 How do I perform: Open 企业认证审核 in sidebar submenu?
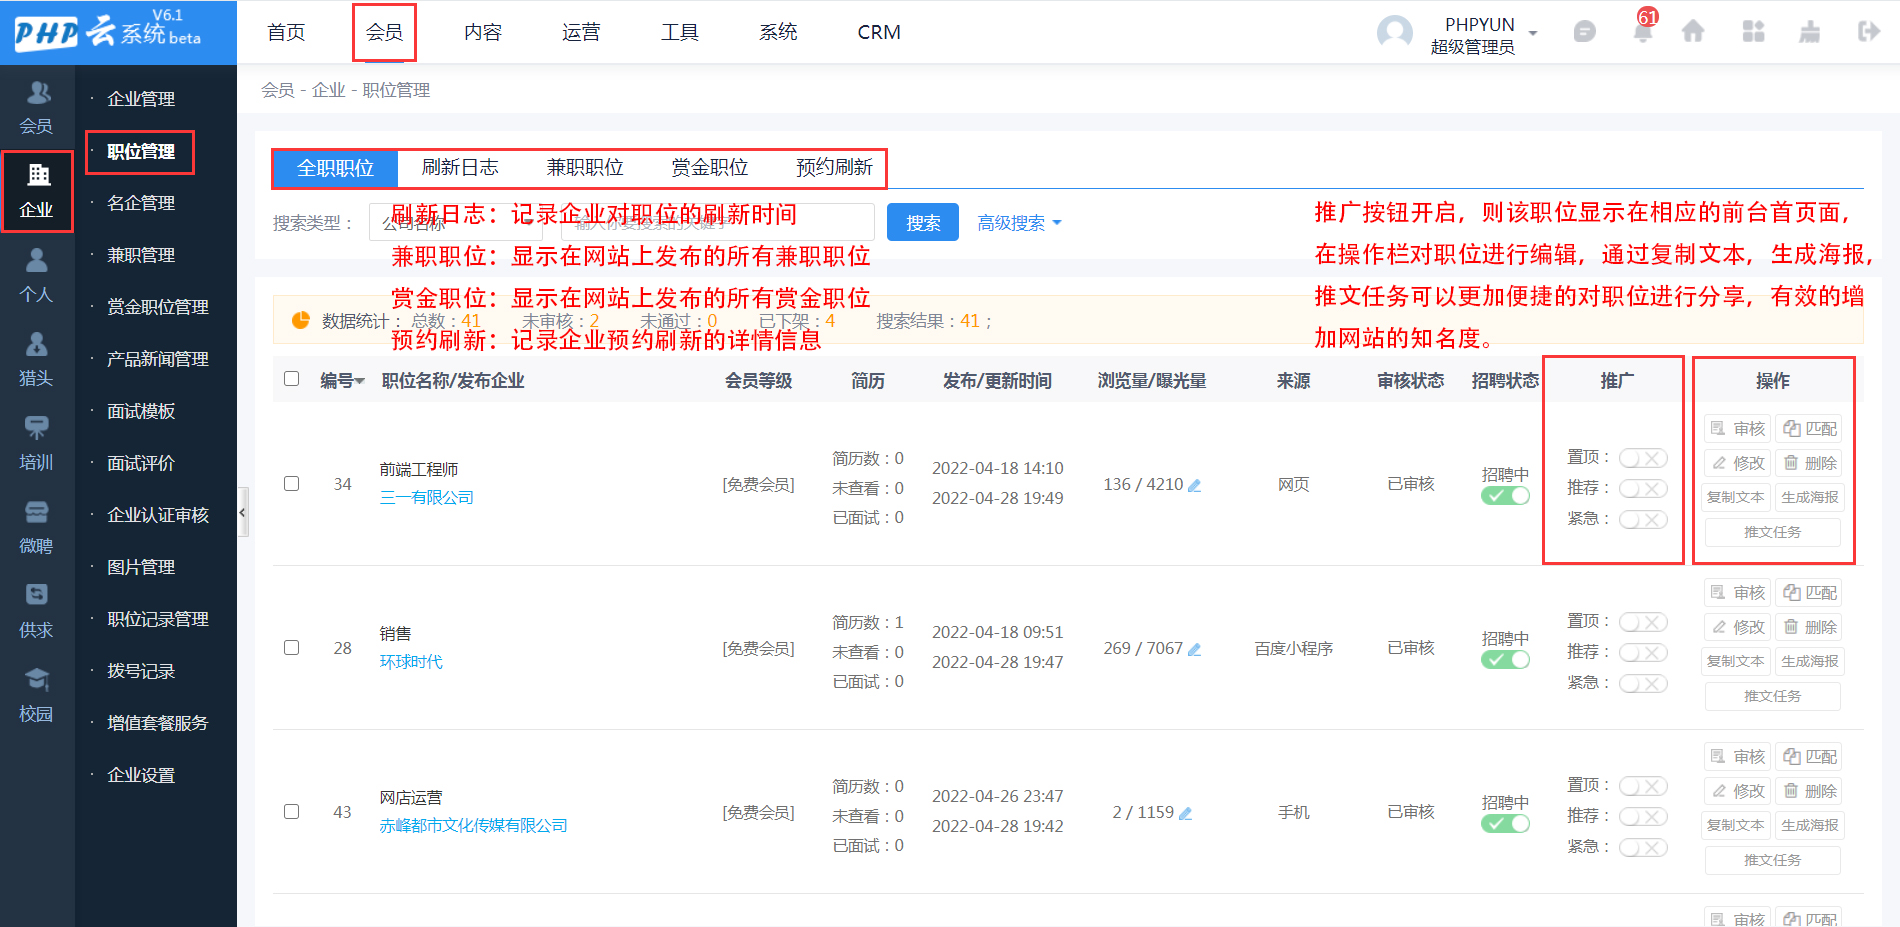(x=158, y=515)
